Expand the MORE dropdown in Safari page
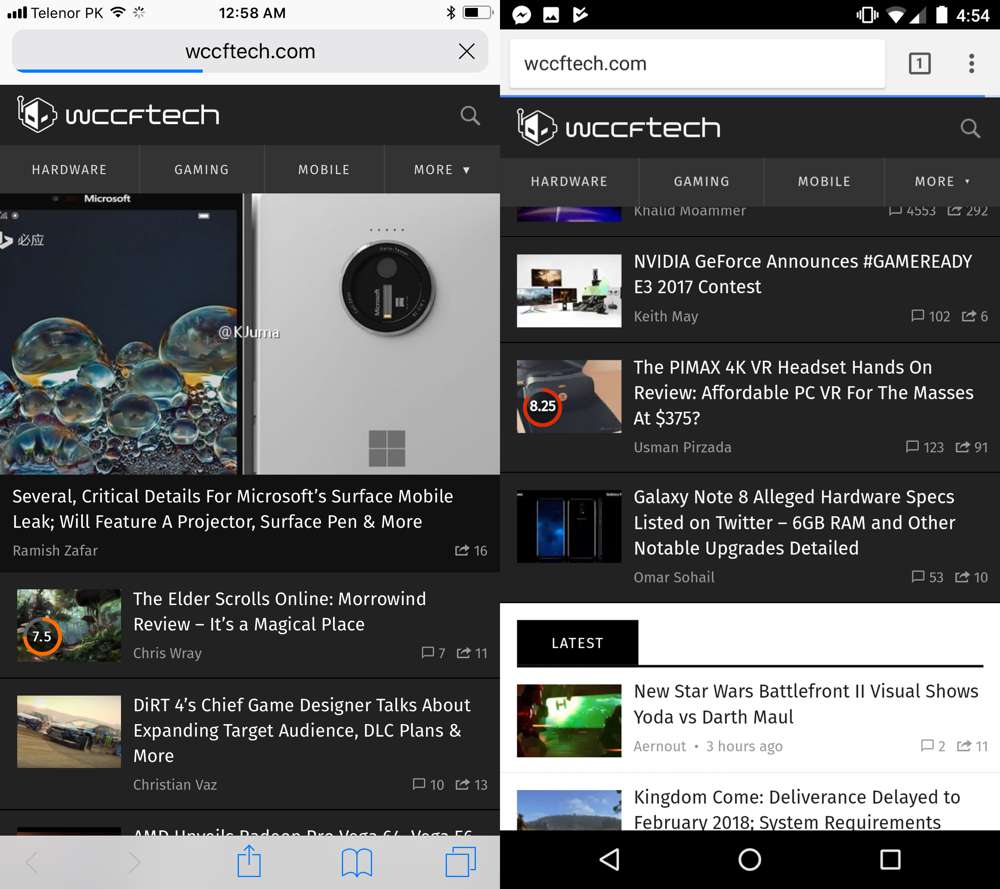 441,170
